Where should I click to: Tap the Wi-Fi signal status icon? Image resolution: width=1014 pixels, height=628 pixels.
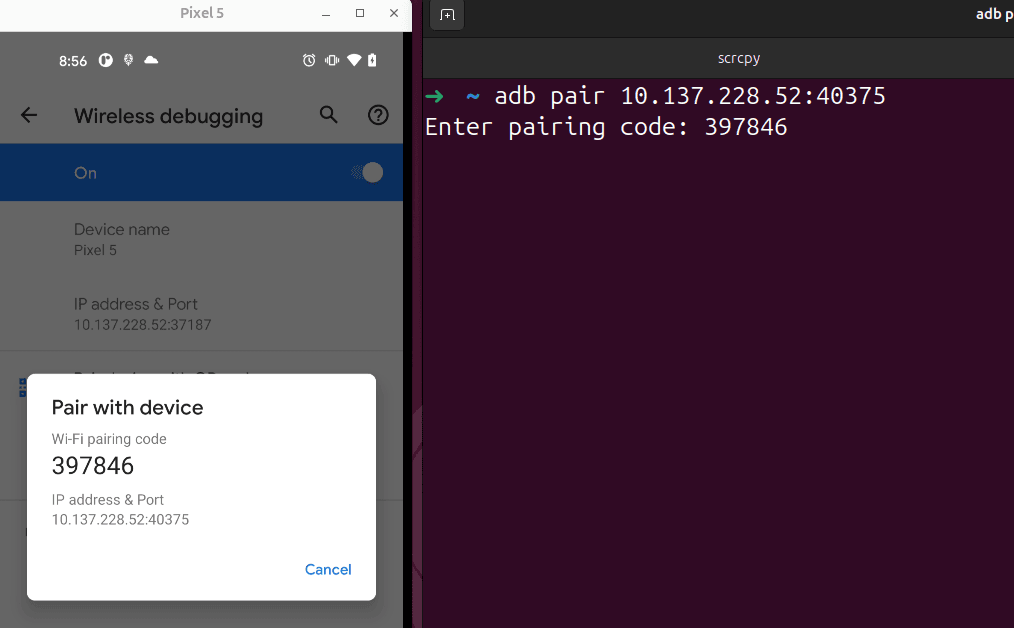pos(354,60)
